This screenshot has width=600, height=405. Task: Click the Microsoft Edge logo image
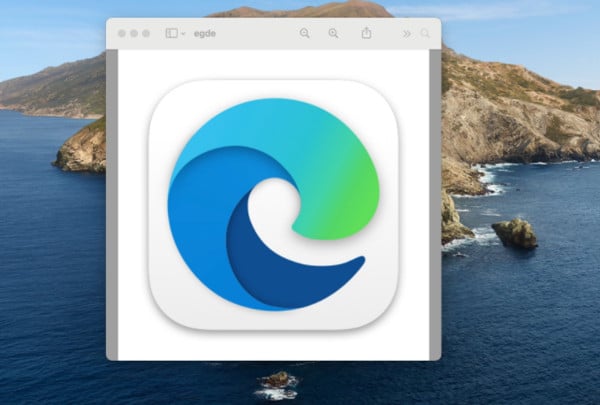click(x=273, y=205)
